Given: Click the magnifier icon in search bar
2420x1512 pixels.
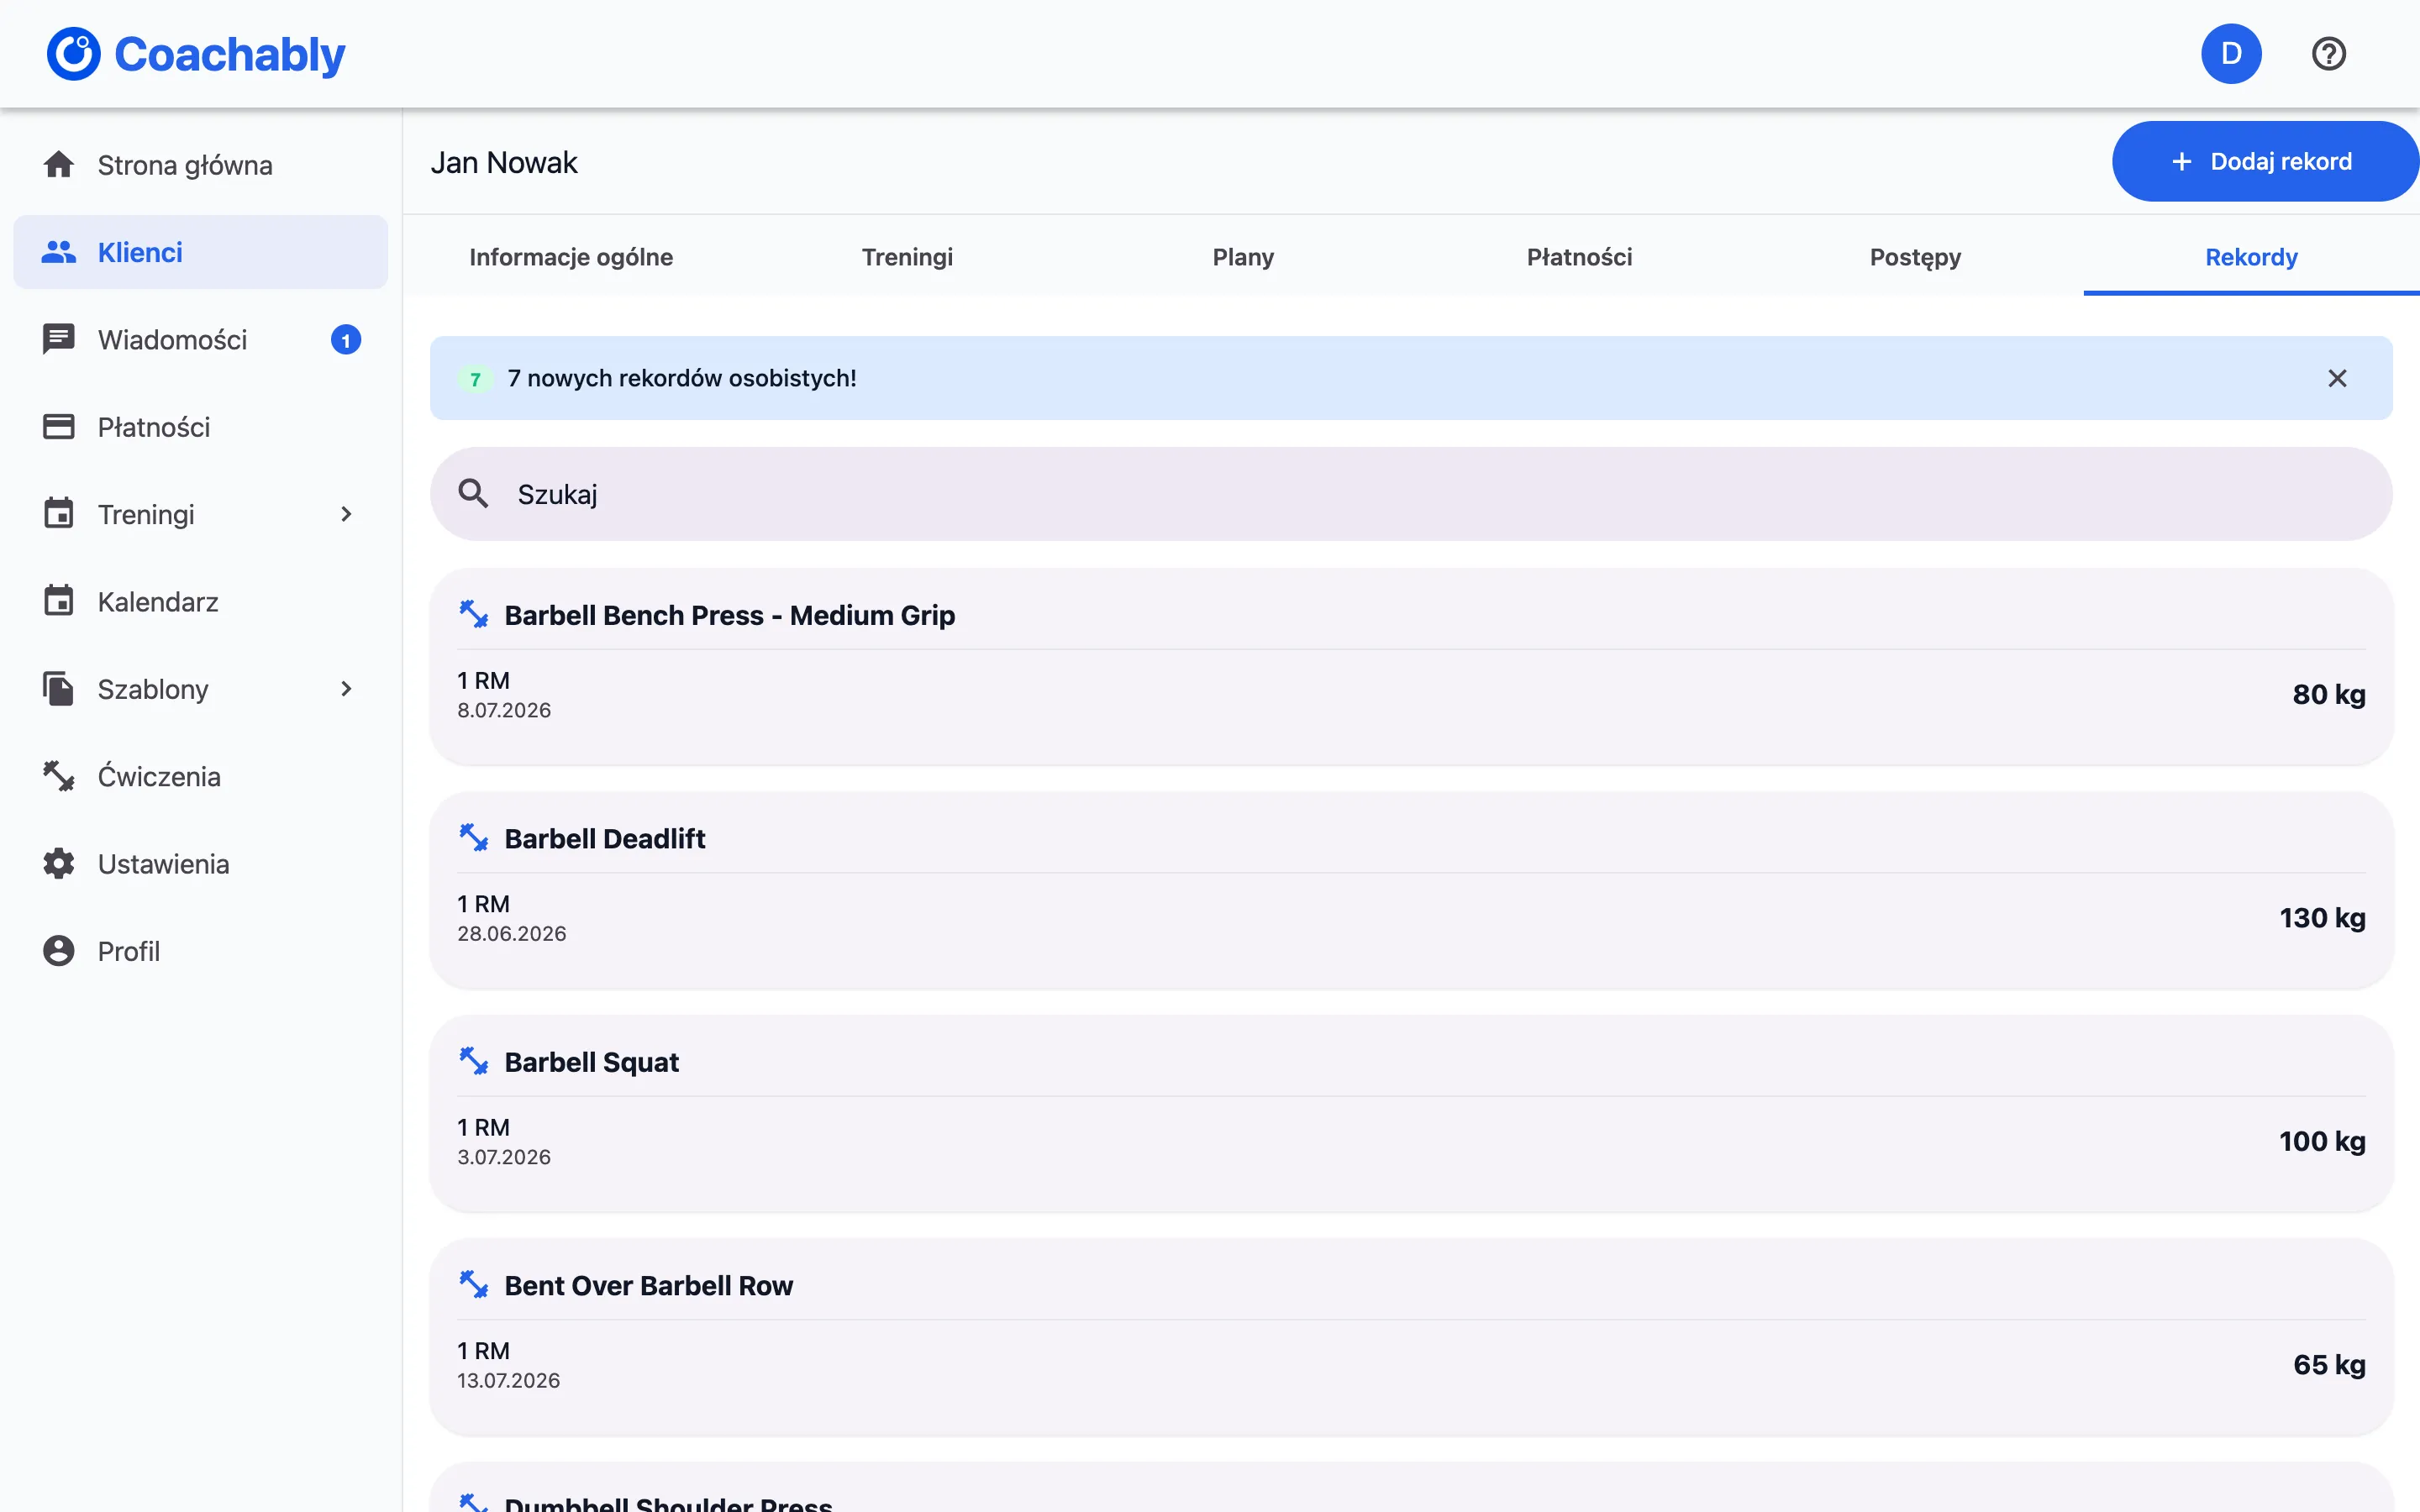Looking at the screenshot, I should (x=473, y=494).
